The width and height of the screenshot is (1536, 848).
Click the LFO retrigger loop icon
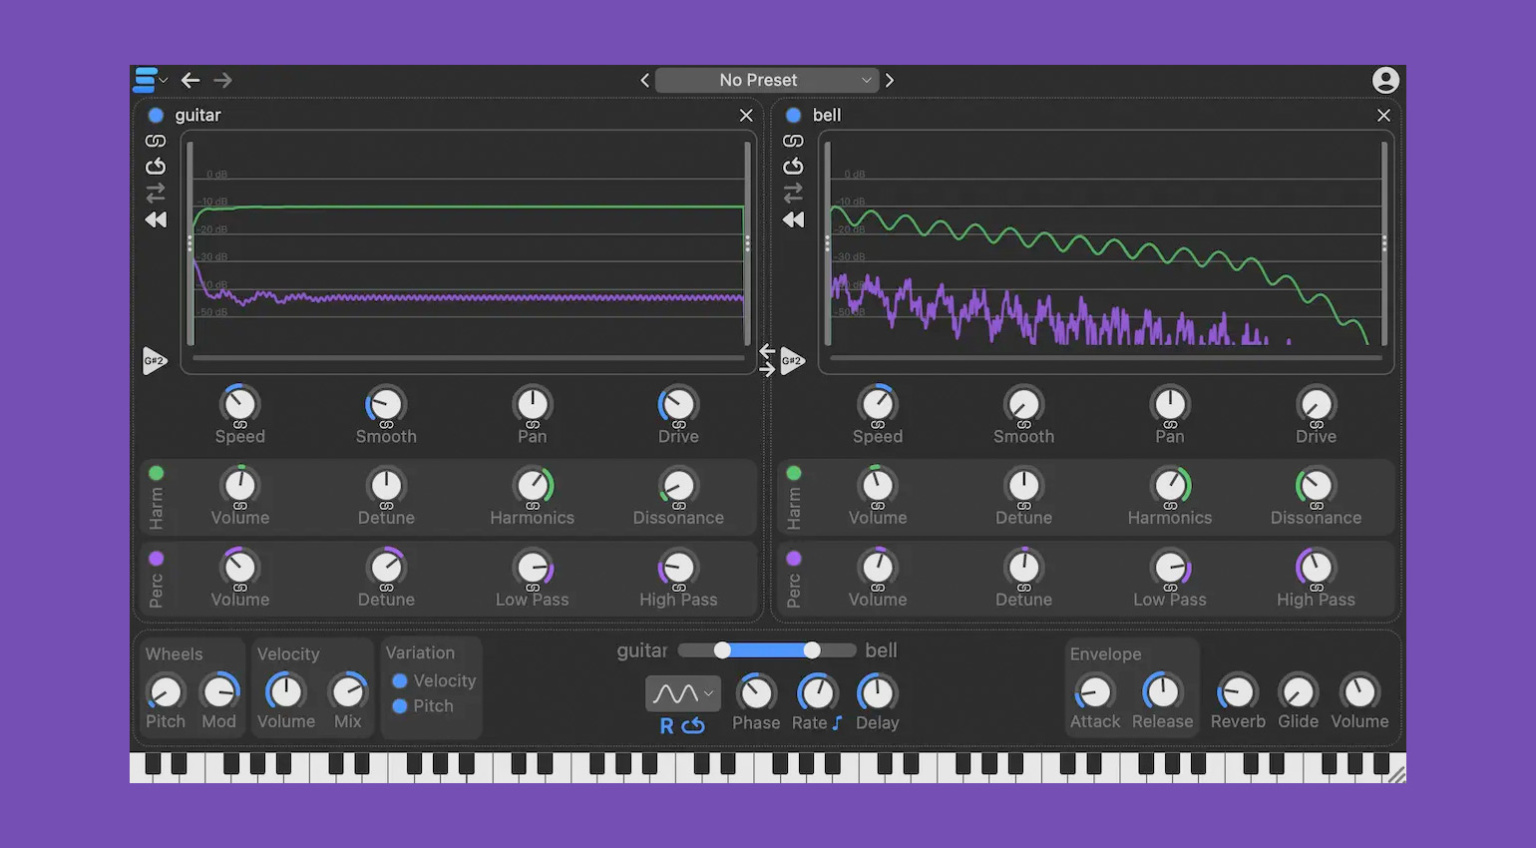coord(693,726)
